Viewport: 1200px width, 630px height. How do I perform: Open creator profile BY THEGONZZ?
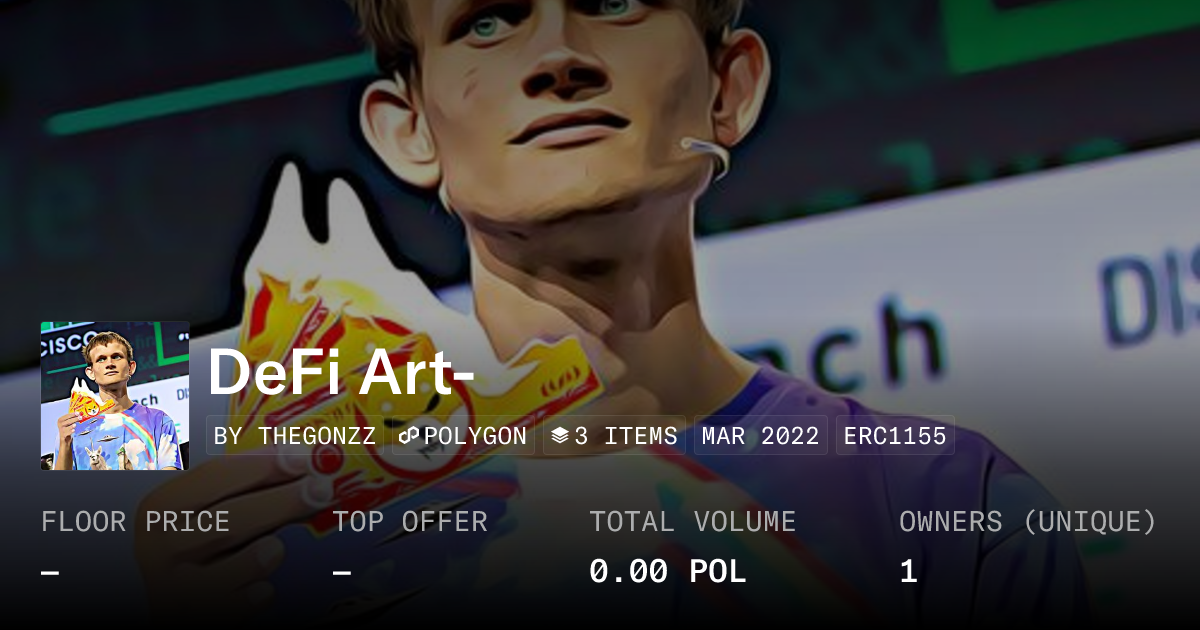295,436
